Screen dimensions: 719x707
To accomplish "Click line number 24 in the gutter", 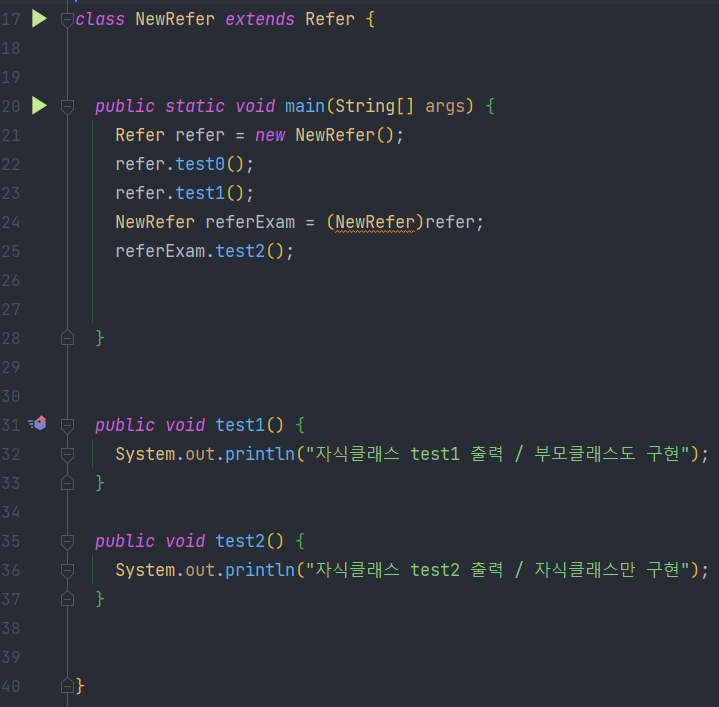I will [11, 222].
